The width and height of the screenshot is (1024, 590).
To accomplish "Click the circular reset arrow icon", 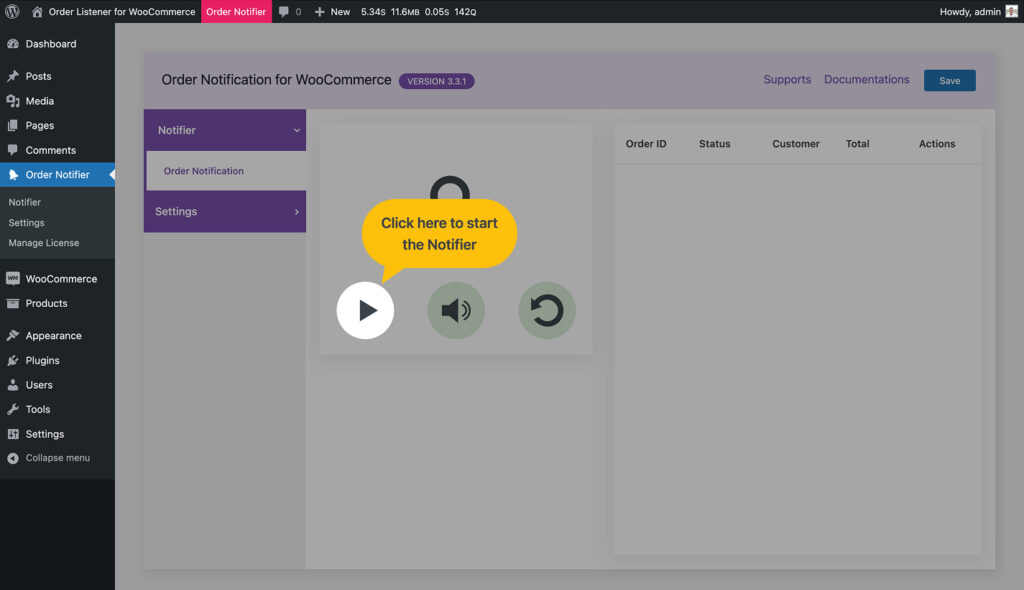I will click(x=547, y=310).
